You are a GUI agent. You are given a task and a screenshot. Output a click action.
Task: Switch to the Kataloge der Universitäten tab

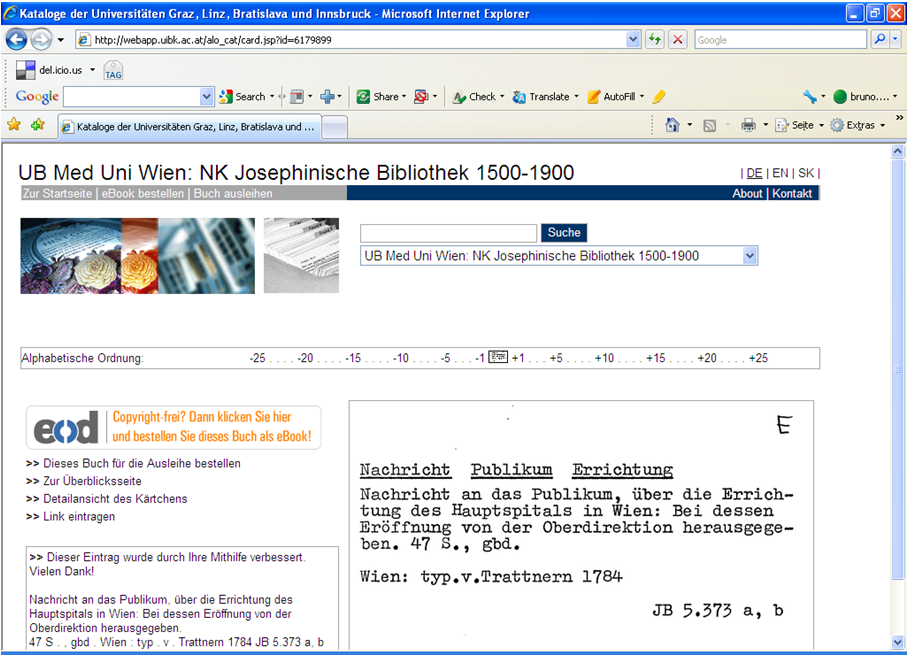pos(190,127)
